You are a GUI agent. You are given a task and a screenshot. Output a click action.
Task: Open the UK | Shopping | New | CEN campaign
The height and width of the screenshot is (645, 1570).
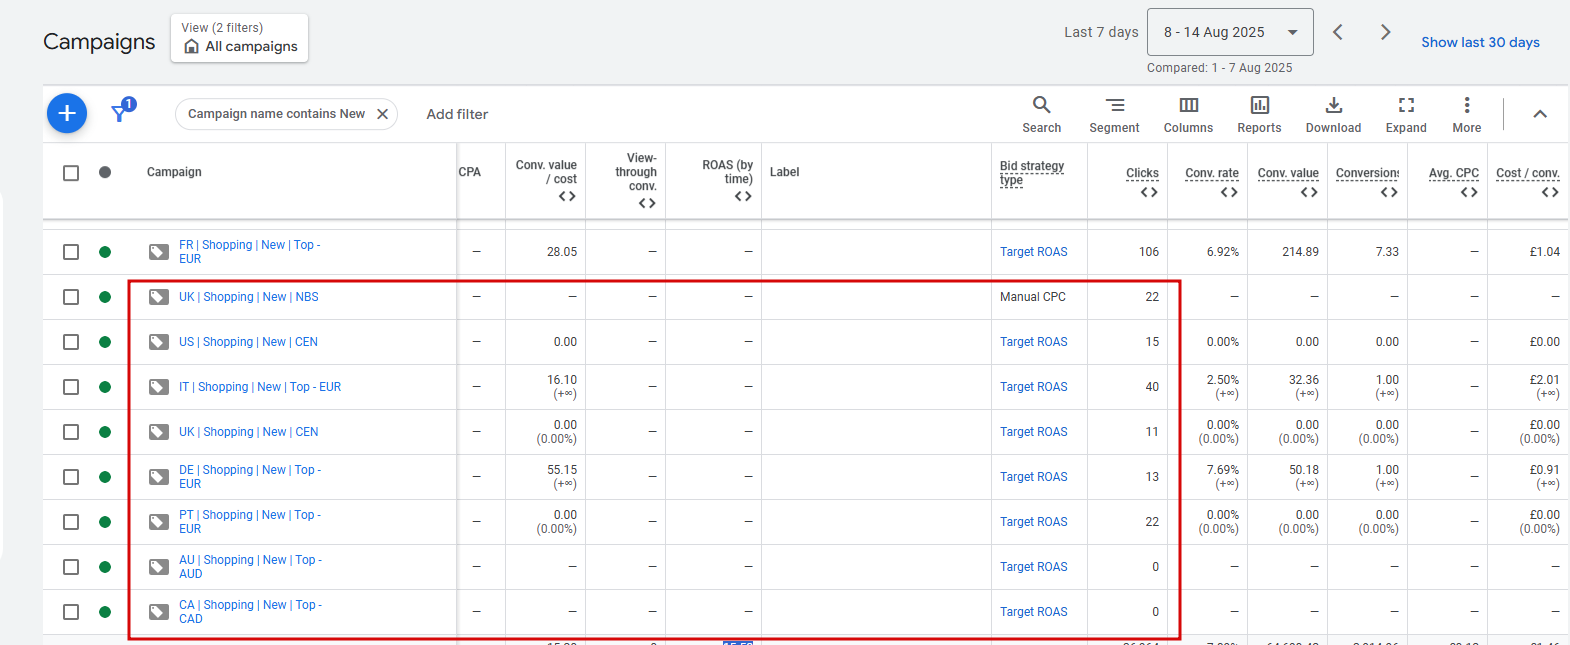click(x=249, y=432)
